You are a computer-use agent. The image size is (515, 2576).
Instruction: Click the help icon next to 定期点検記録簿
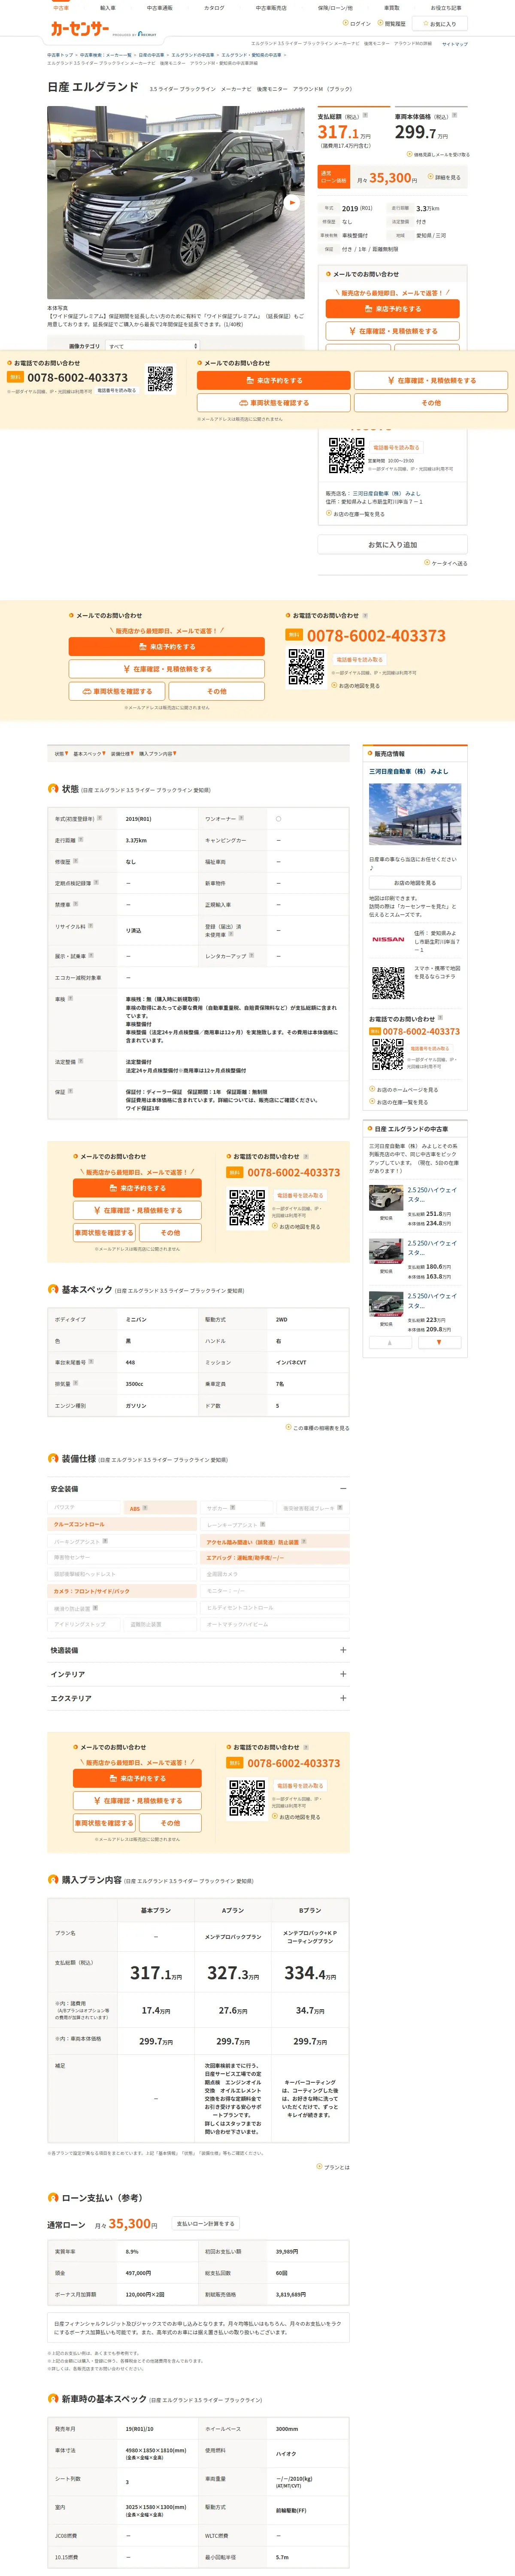pyautogui.click(x=96, y=882)
